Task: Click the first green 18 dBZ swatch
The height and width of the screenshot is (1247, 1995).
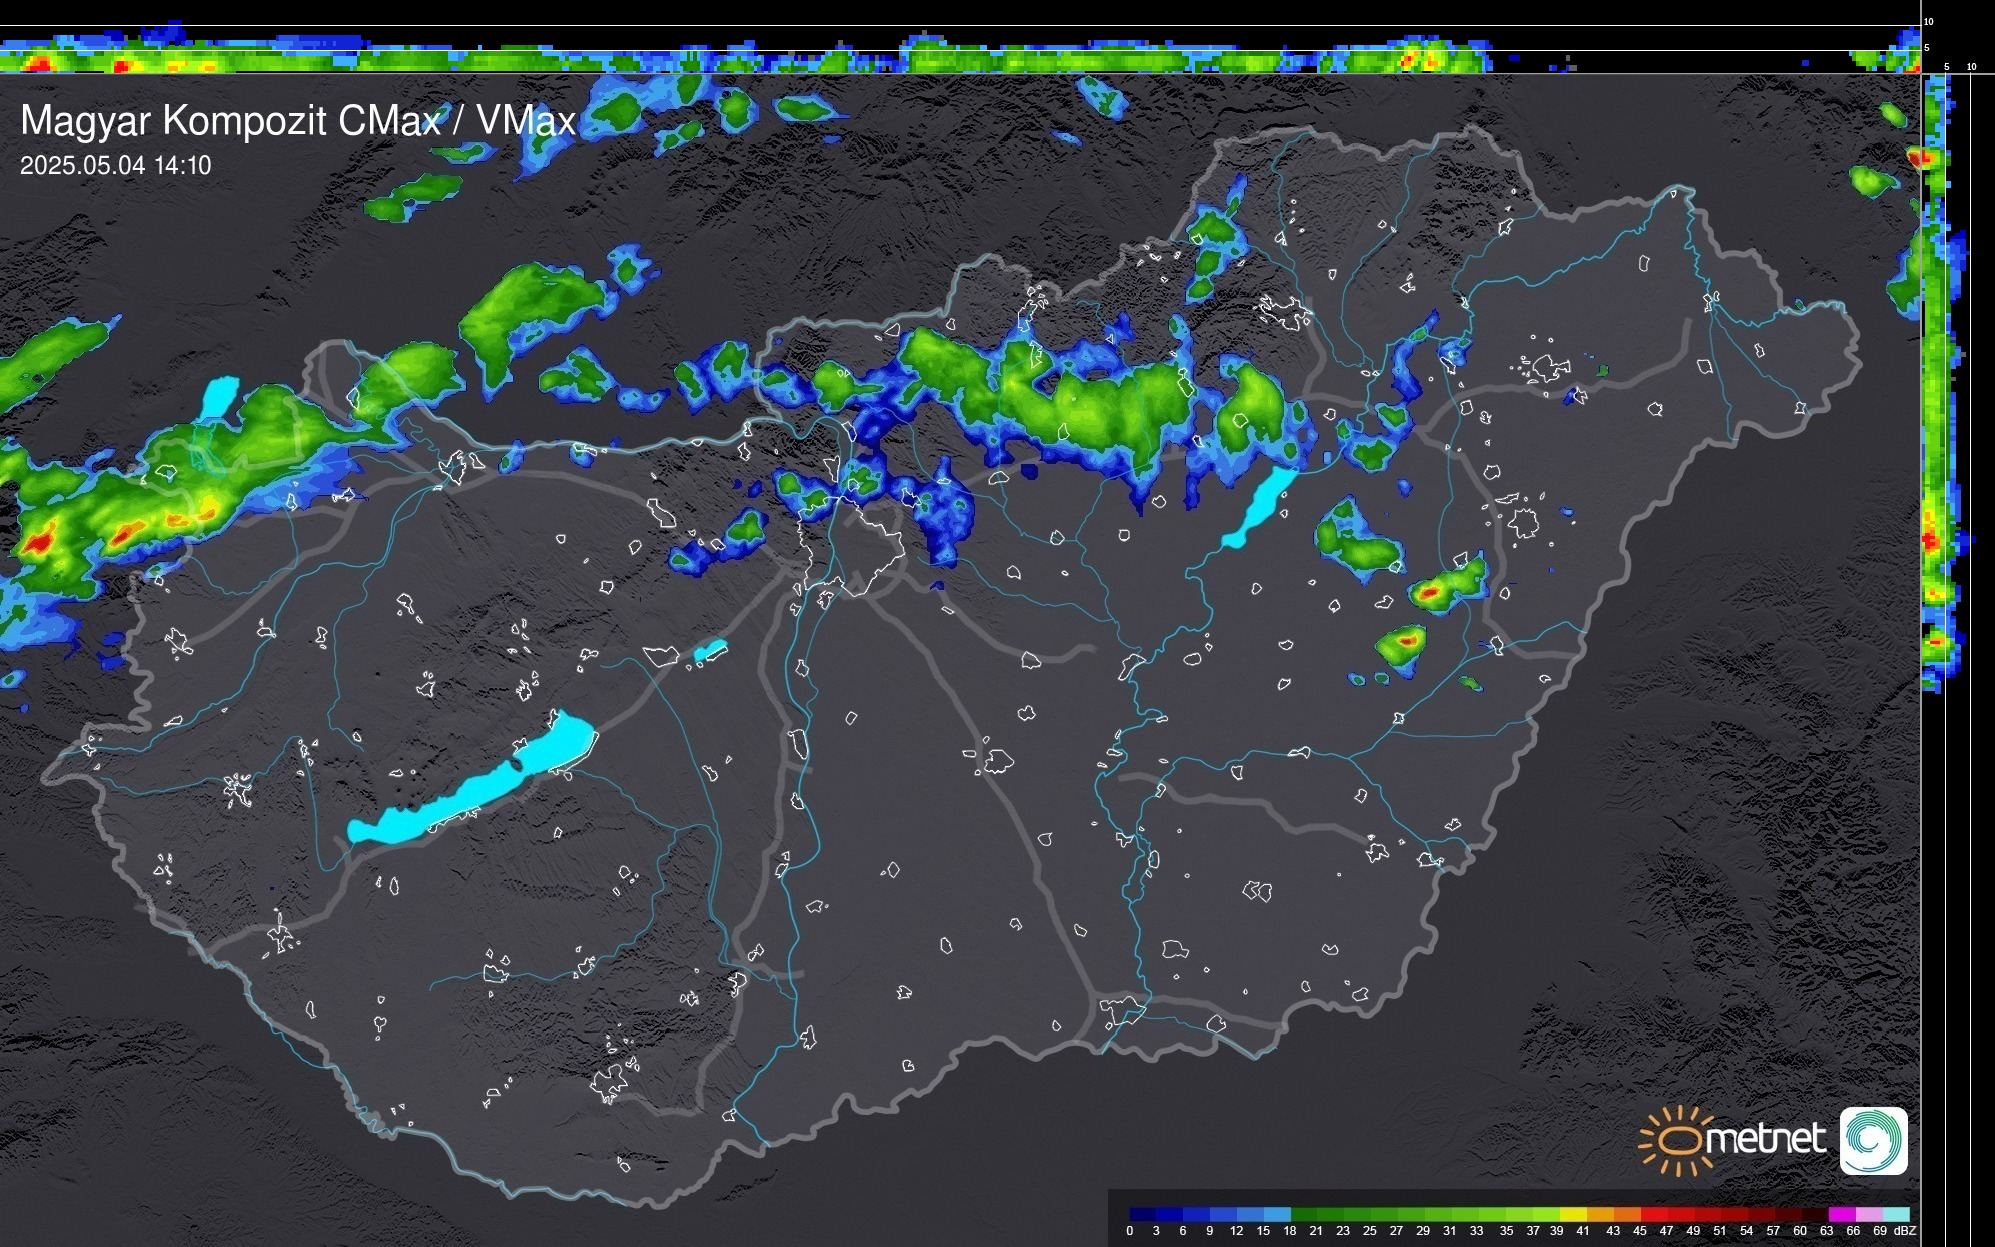Action: [x=1304, y=1214]
